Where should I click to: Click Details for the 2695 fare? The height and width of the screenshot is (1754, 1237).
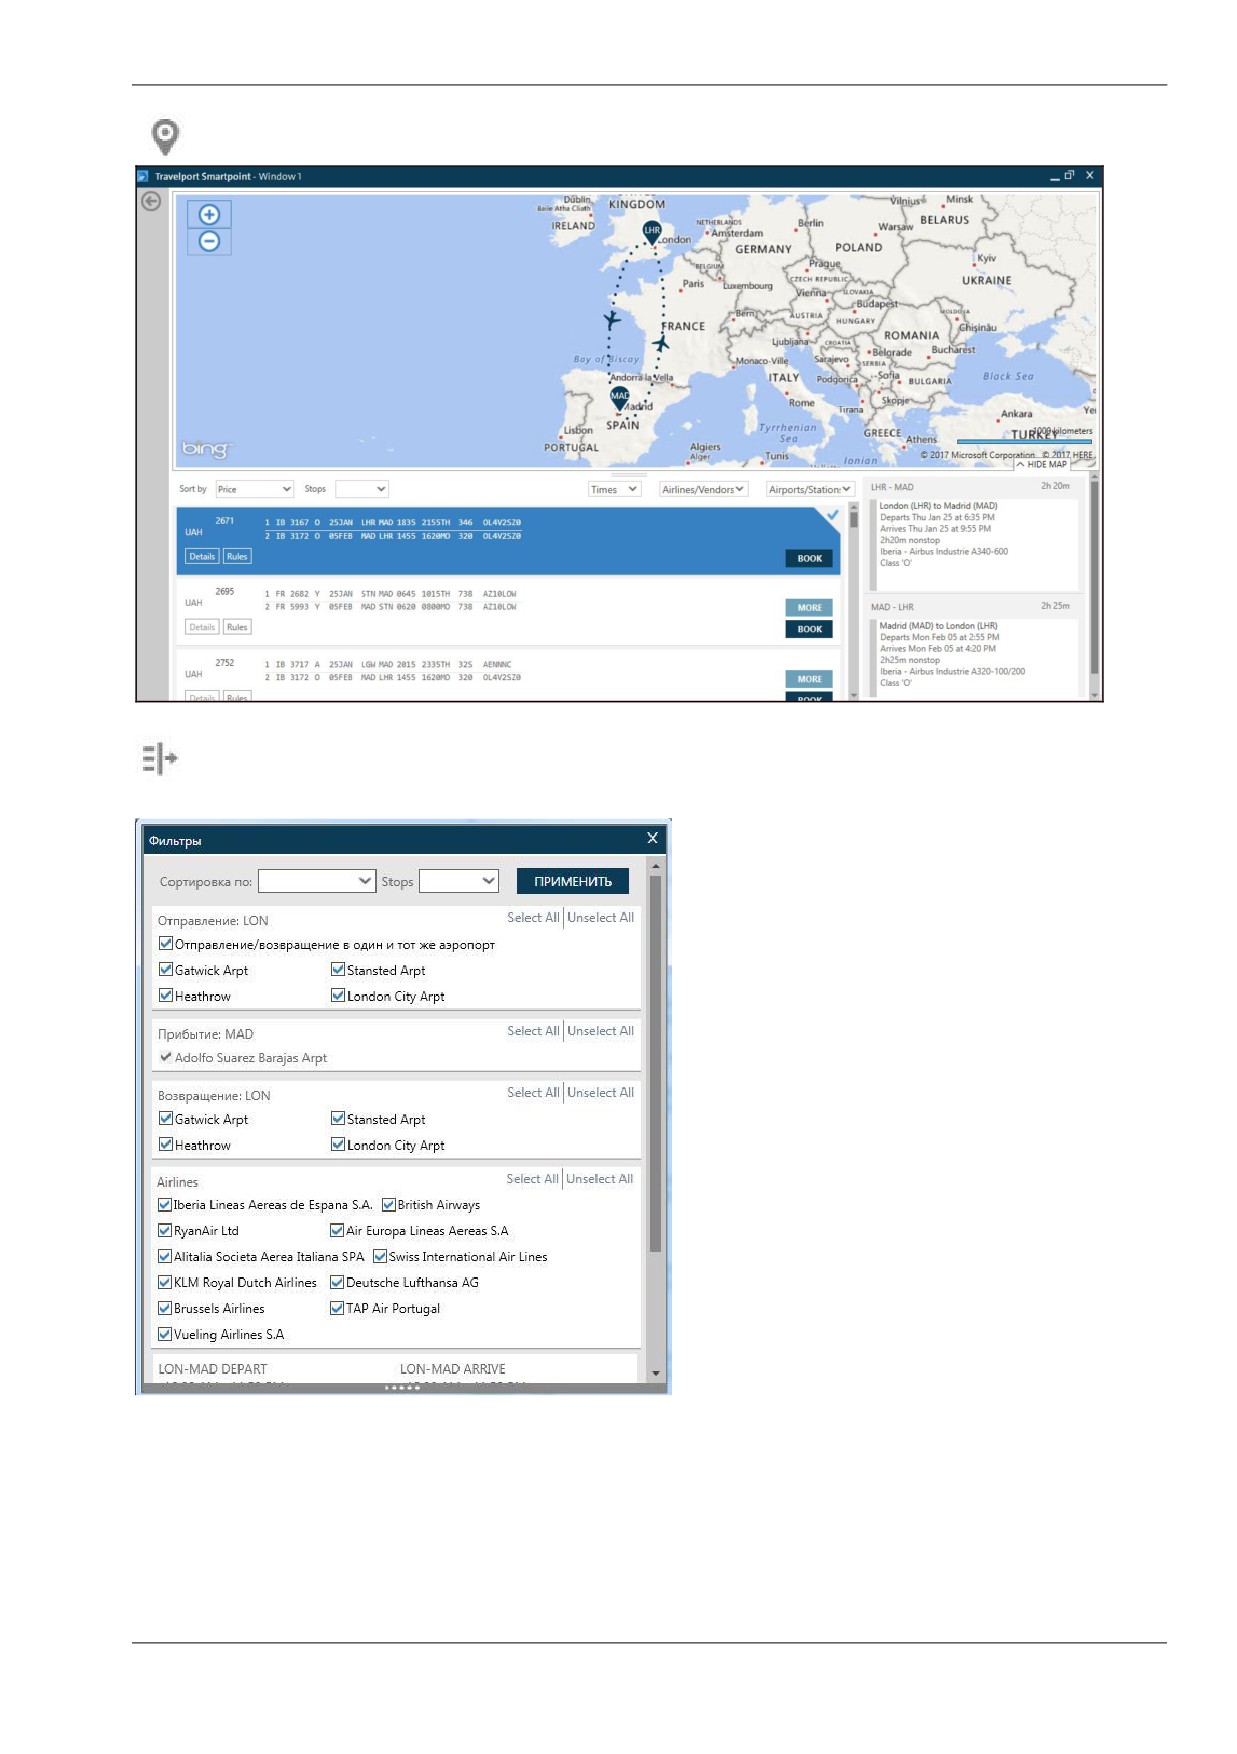click(x=202, y=627)
